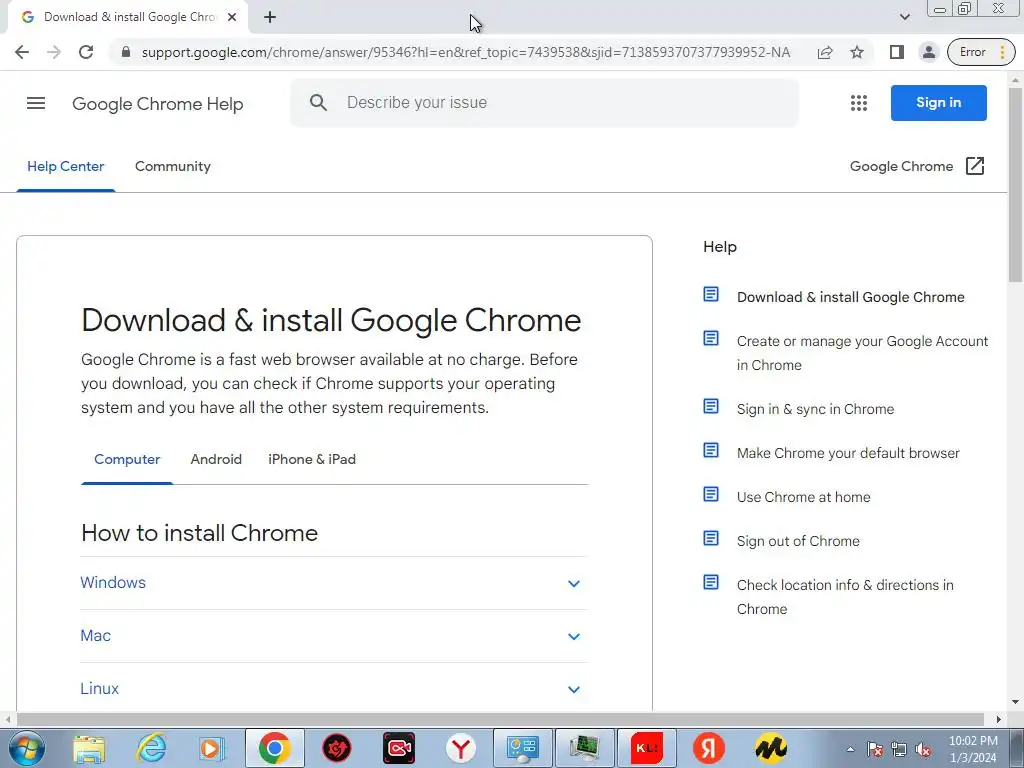Open the Error browser menu button

(x=981, y=52)
